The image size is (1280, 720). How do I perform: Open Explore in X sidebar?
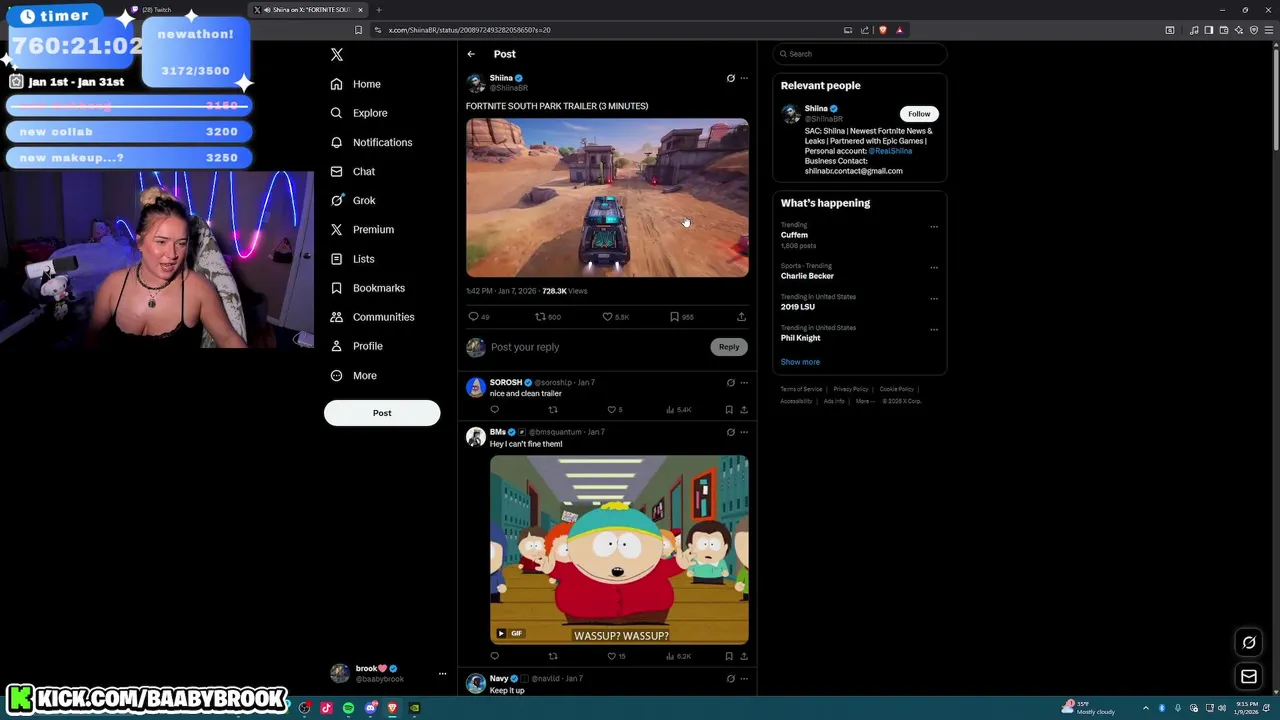point(359,113)
